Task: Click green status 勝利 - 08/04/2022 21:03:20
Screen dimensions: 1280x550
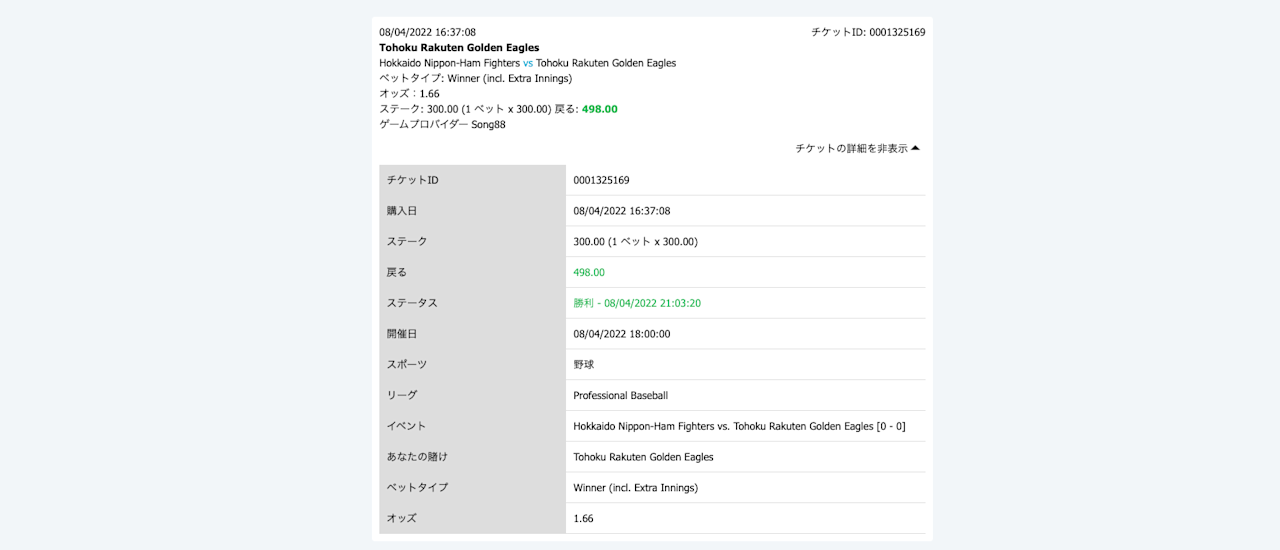Action: 637,303
